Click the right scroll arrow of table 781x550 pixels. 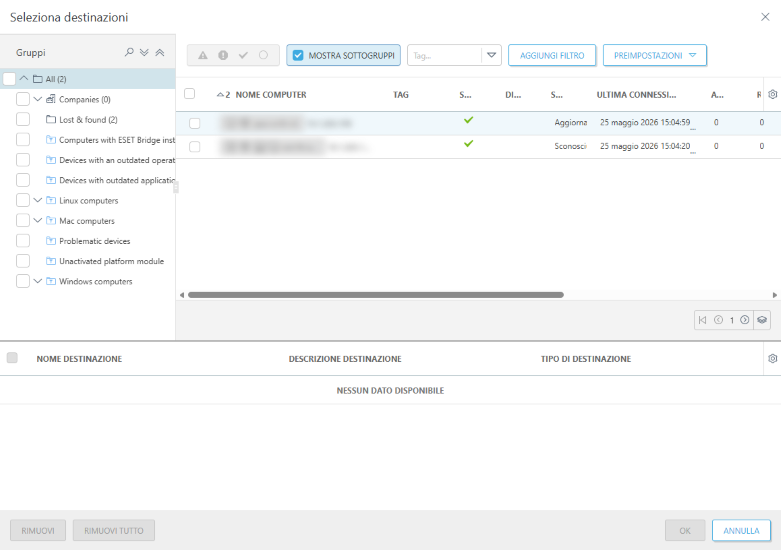click(x=775, y=295)
